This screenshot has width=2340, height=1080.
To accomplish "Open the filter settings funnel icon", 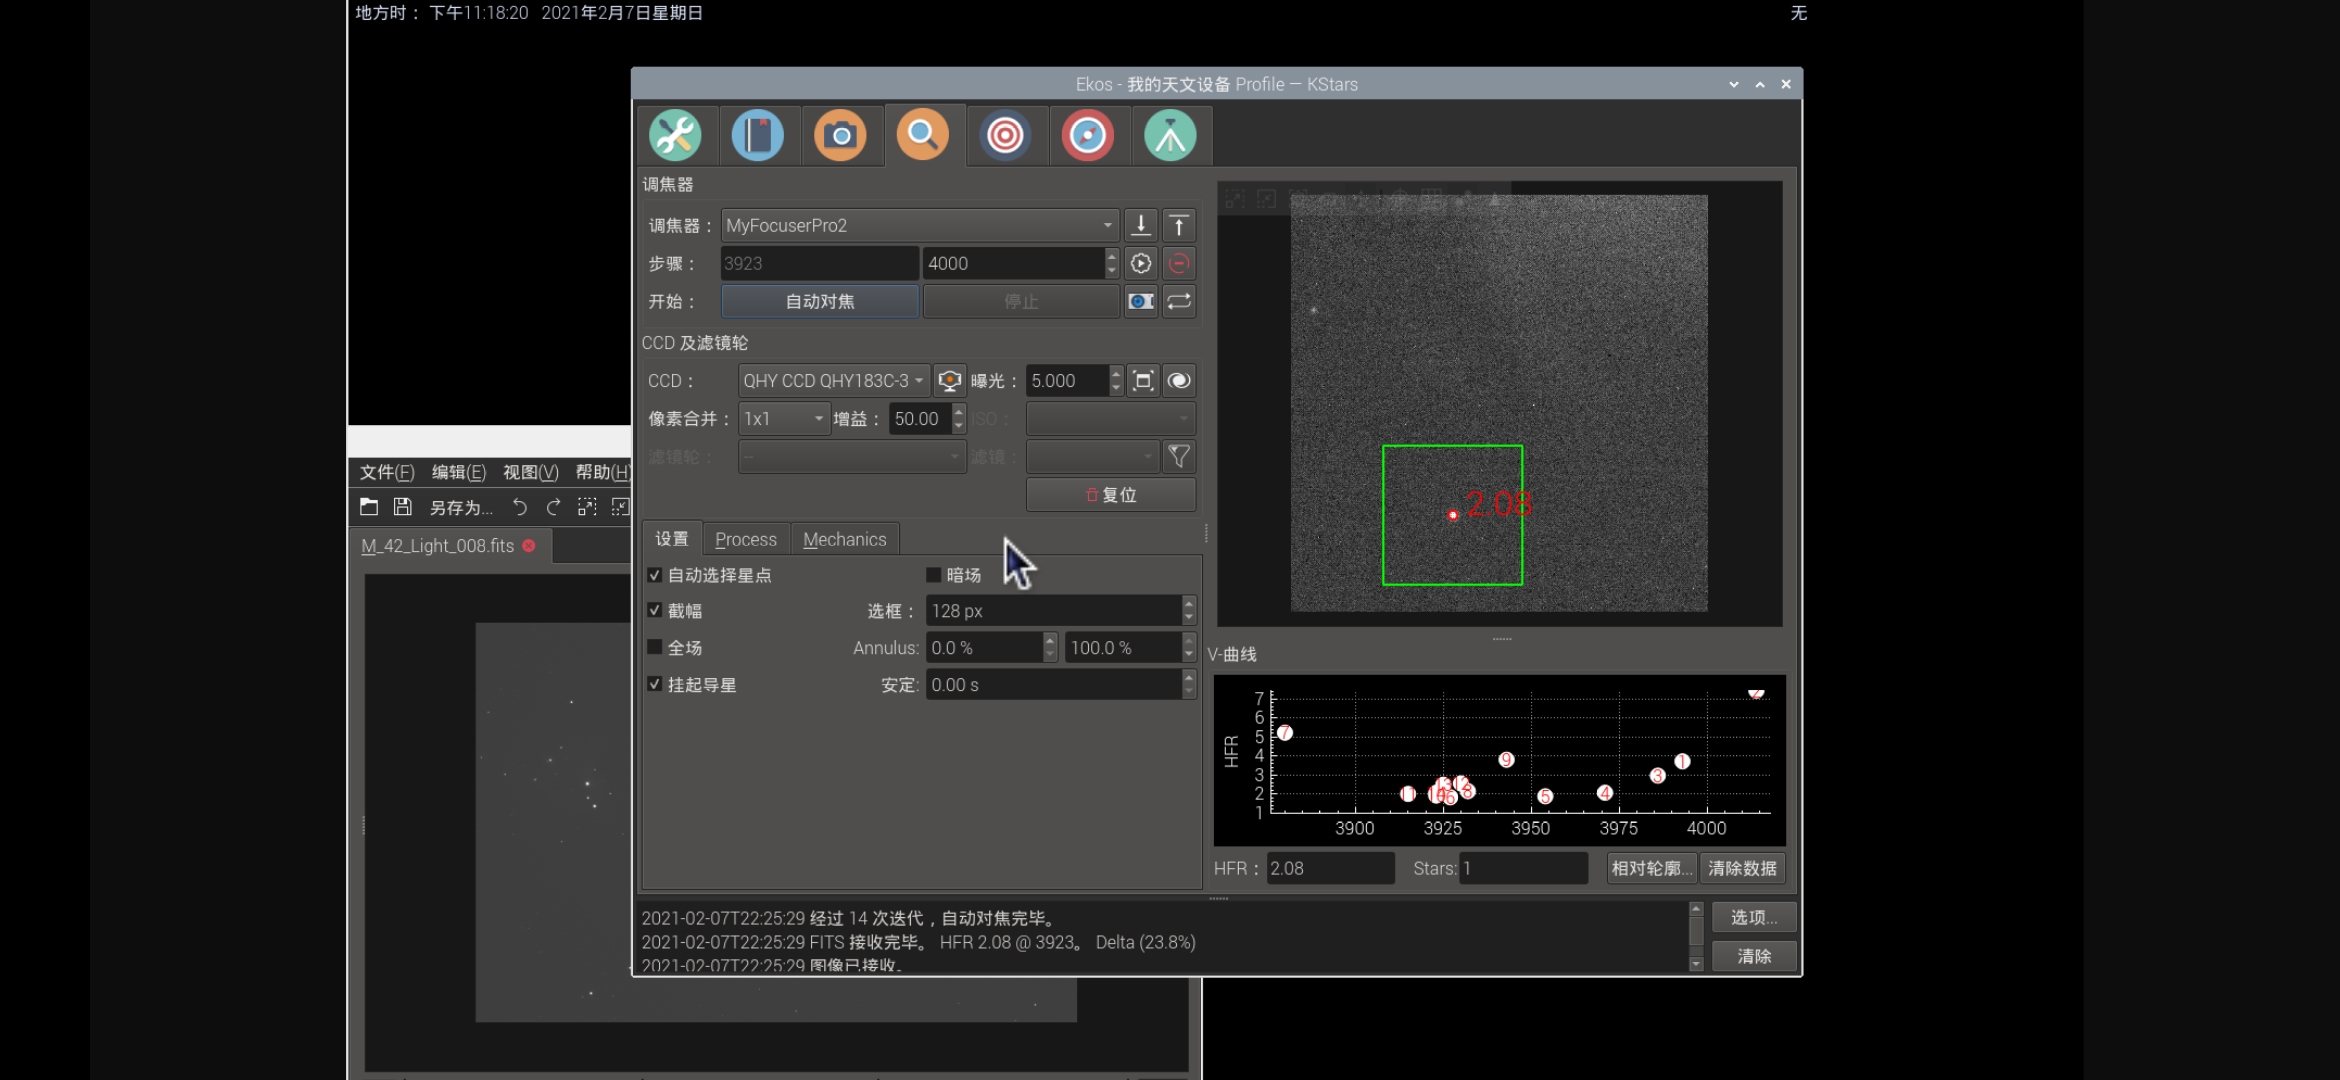I will coord(1179,457).
